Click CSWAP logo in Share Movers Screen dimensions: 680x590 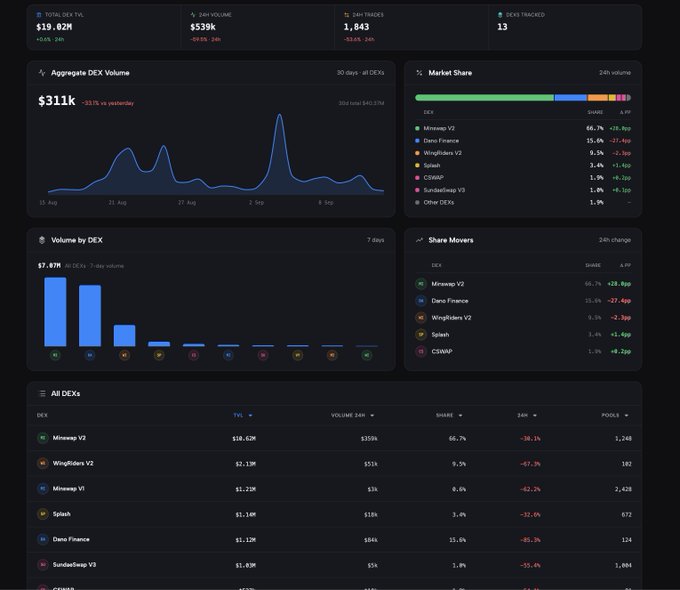tap(421, 351)
